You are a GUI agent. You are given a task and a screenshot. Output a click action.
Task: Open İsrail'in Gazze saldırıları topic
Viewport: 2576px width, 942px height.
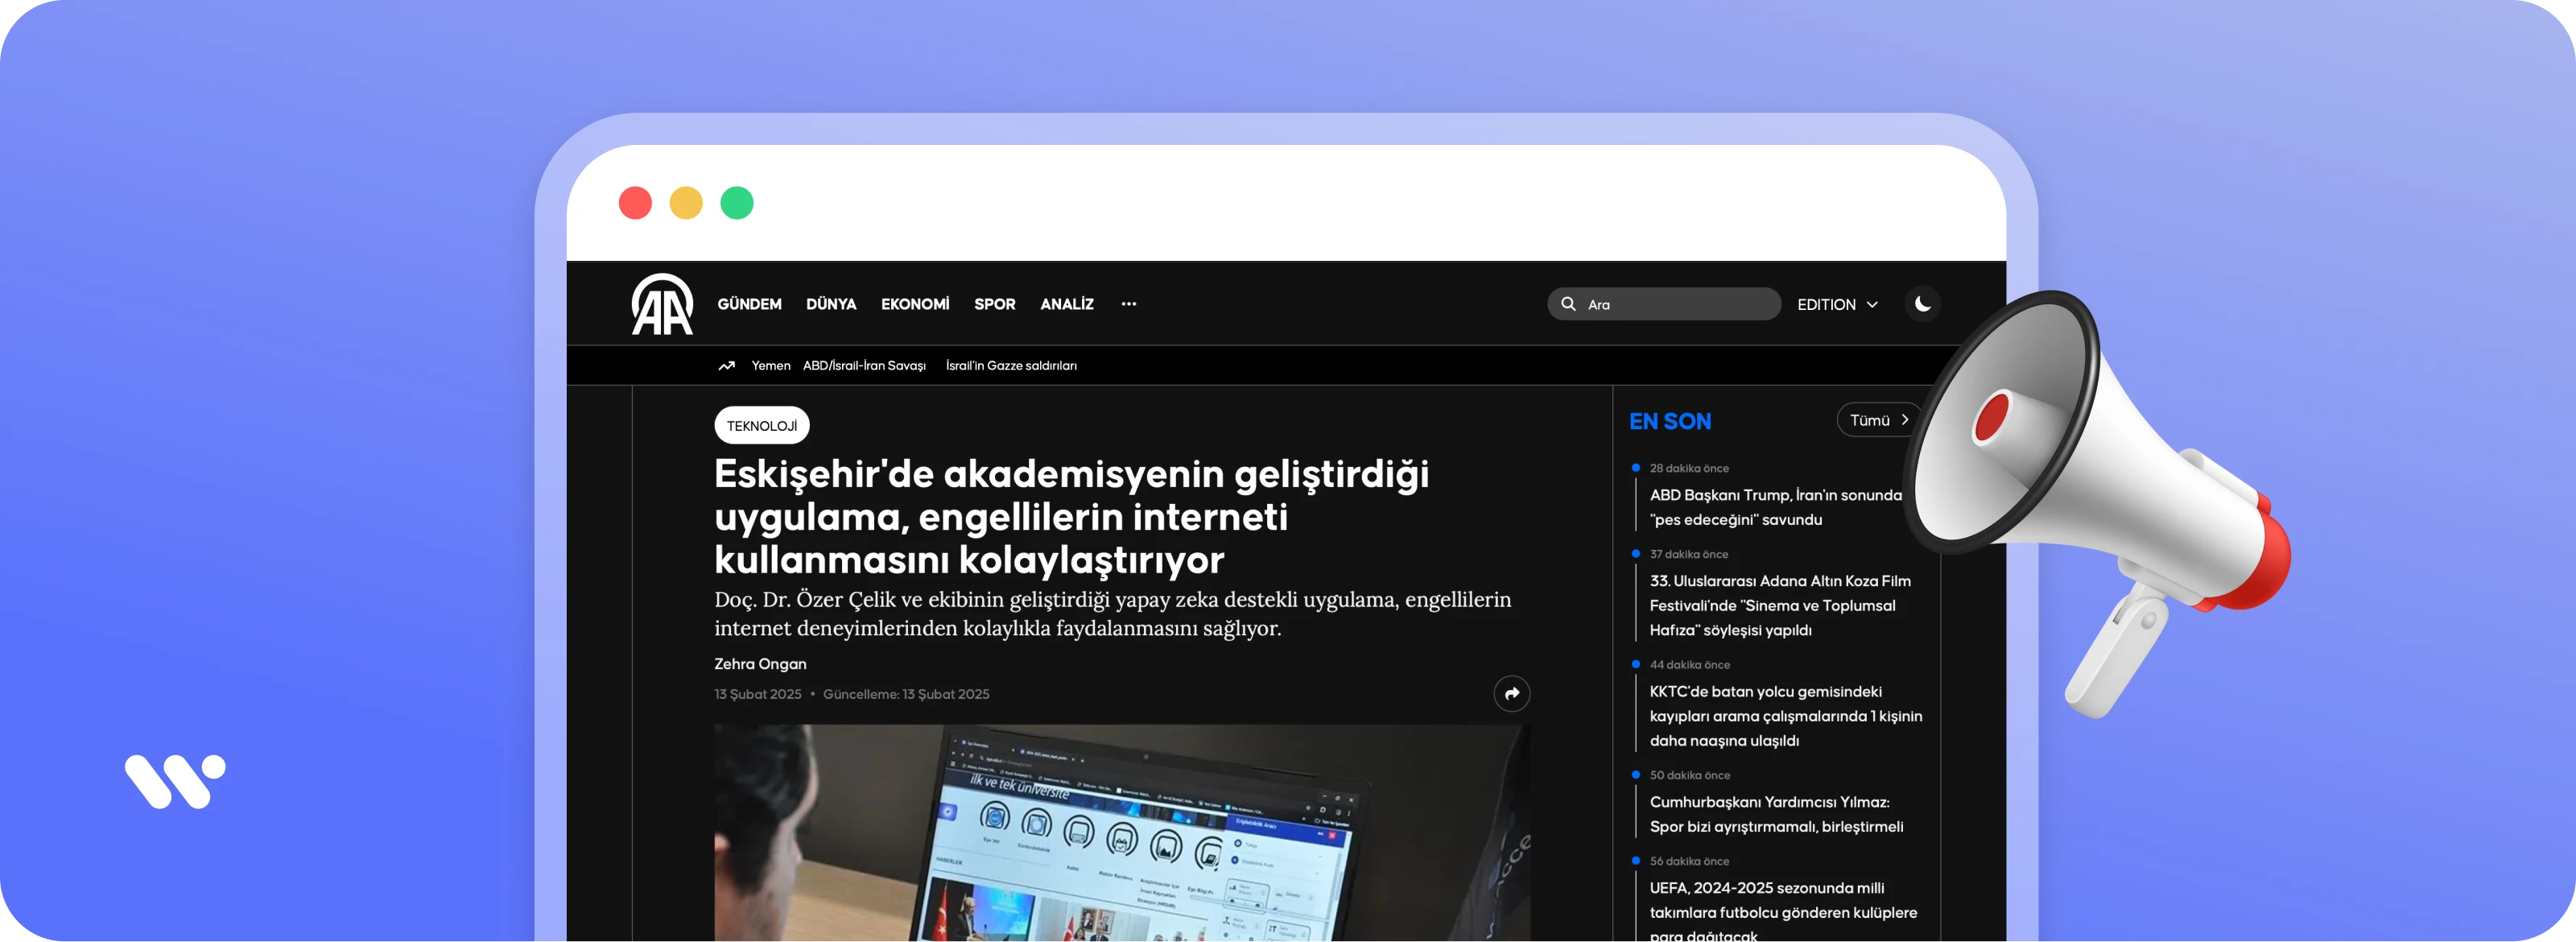[x=1011, y=366]
